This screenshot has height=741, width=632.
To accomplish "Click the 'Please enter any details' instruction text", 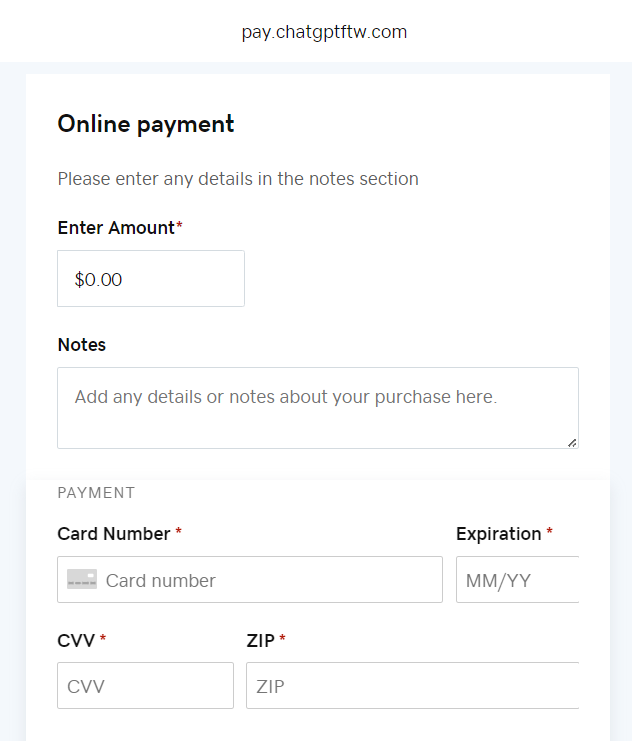I will click(x=238, y=179).
